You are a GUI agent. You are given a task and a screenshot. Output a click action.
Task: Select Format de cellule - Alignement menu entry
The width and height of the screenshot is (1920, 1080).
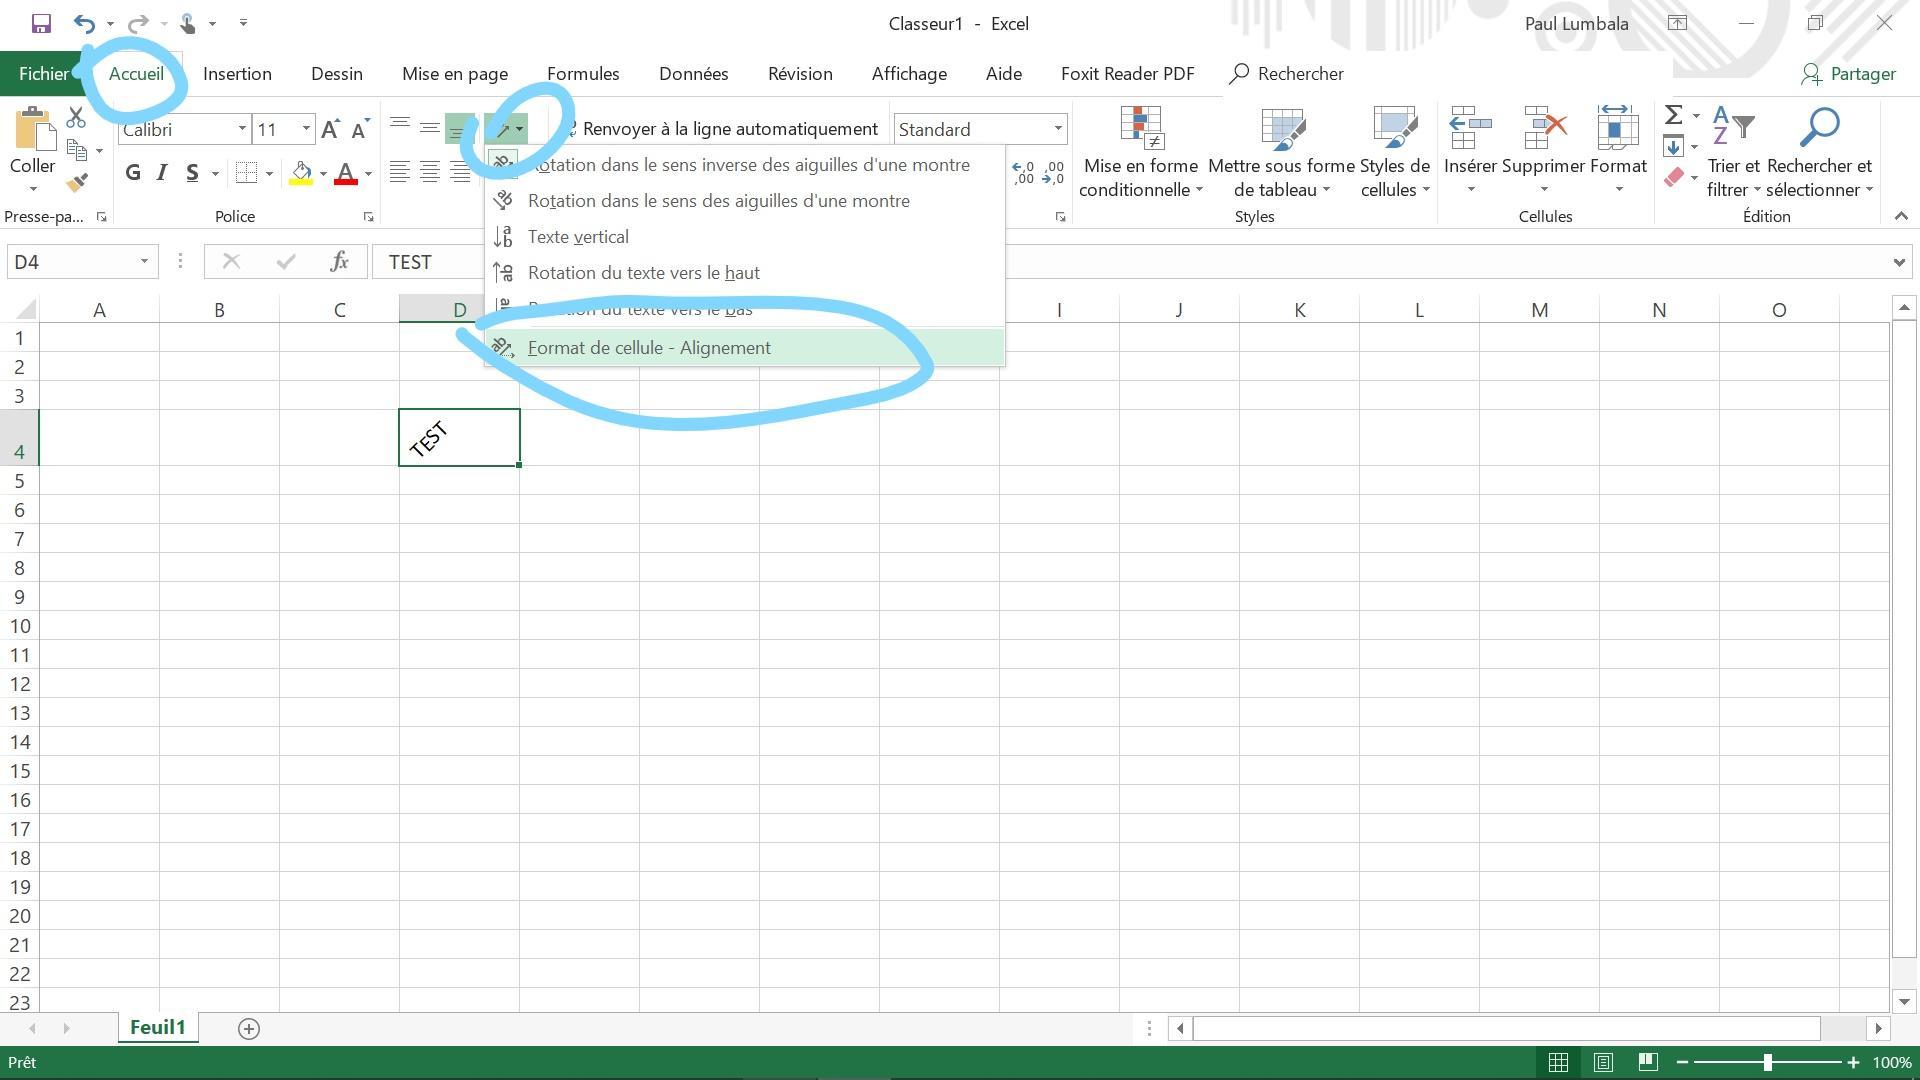click(x=649, y=348)
